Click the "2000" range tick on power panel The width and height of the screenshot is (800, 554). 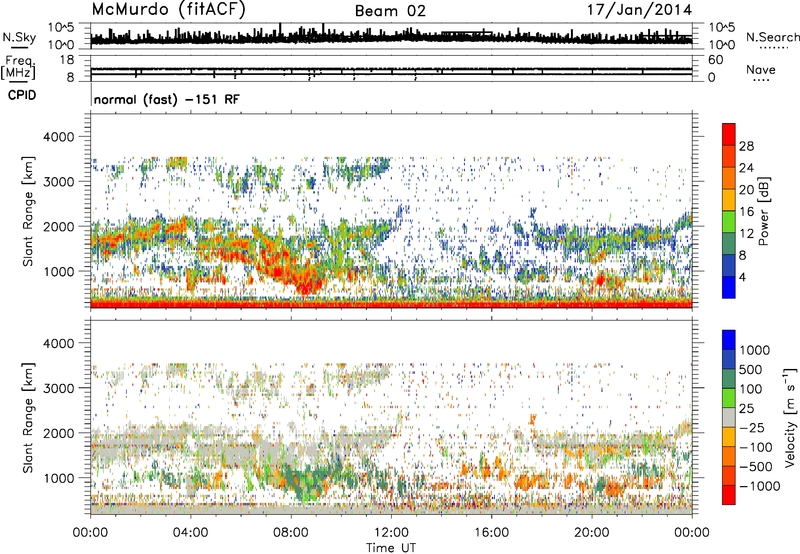pos(60,226)
